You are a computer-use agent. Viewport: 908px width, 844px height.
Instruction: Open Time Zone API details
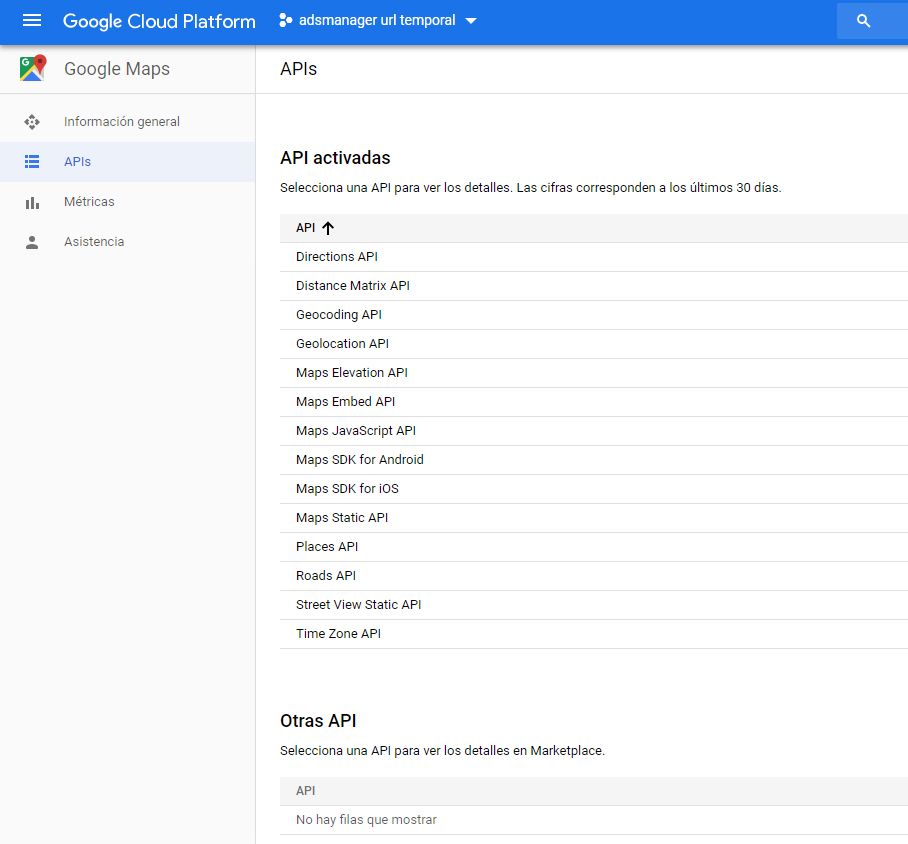tap(338, 633)
